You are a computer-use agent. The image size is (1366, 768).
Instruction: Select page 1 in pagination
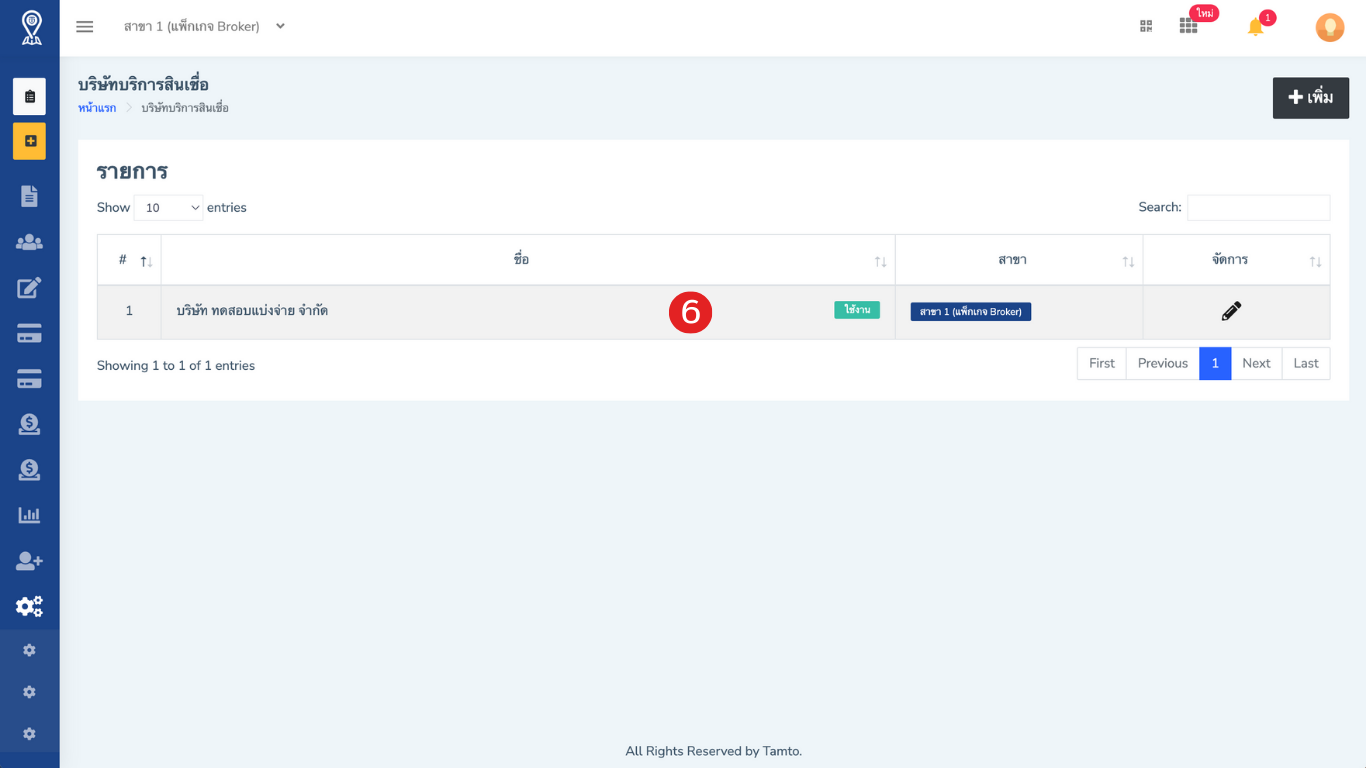[1215, 363]
